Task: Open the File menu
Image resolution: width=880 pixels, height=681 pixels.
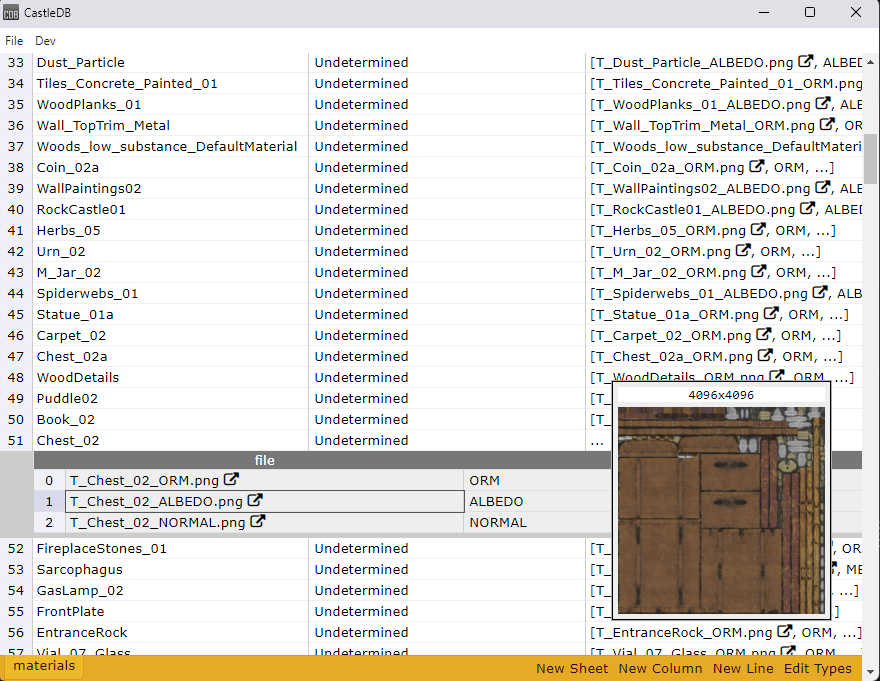Action: tap(14, 41)
